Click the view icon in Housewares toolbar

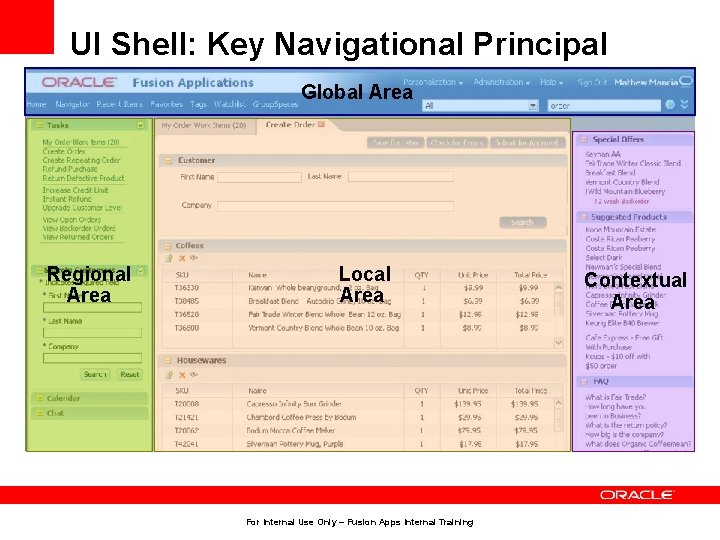[194, 375]
